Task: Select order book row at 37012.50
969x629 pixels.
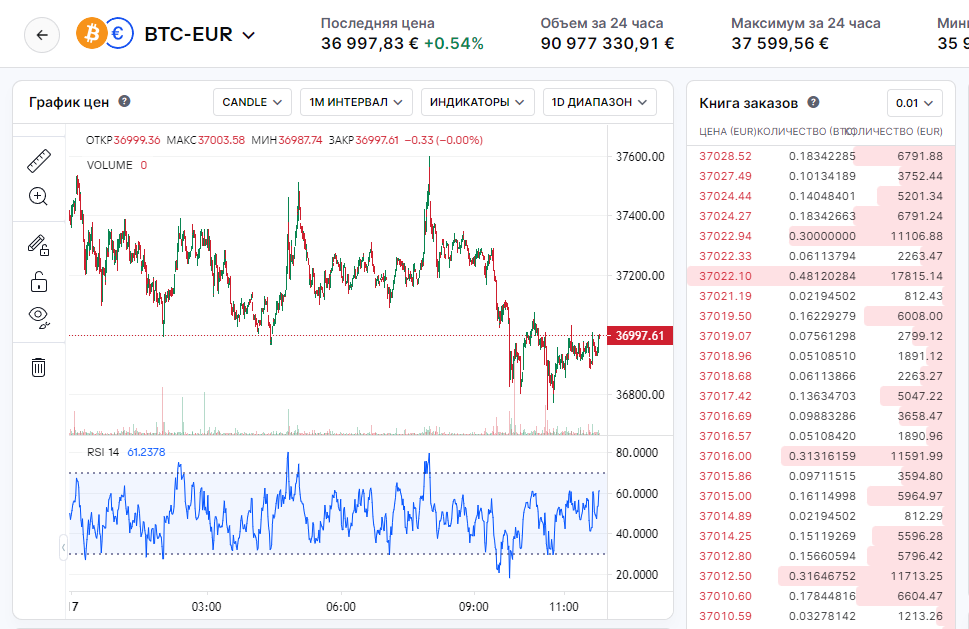Action: pos(821,576)
